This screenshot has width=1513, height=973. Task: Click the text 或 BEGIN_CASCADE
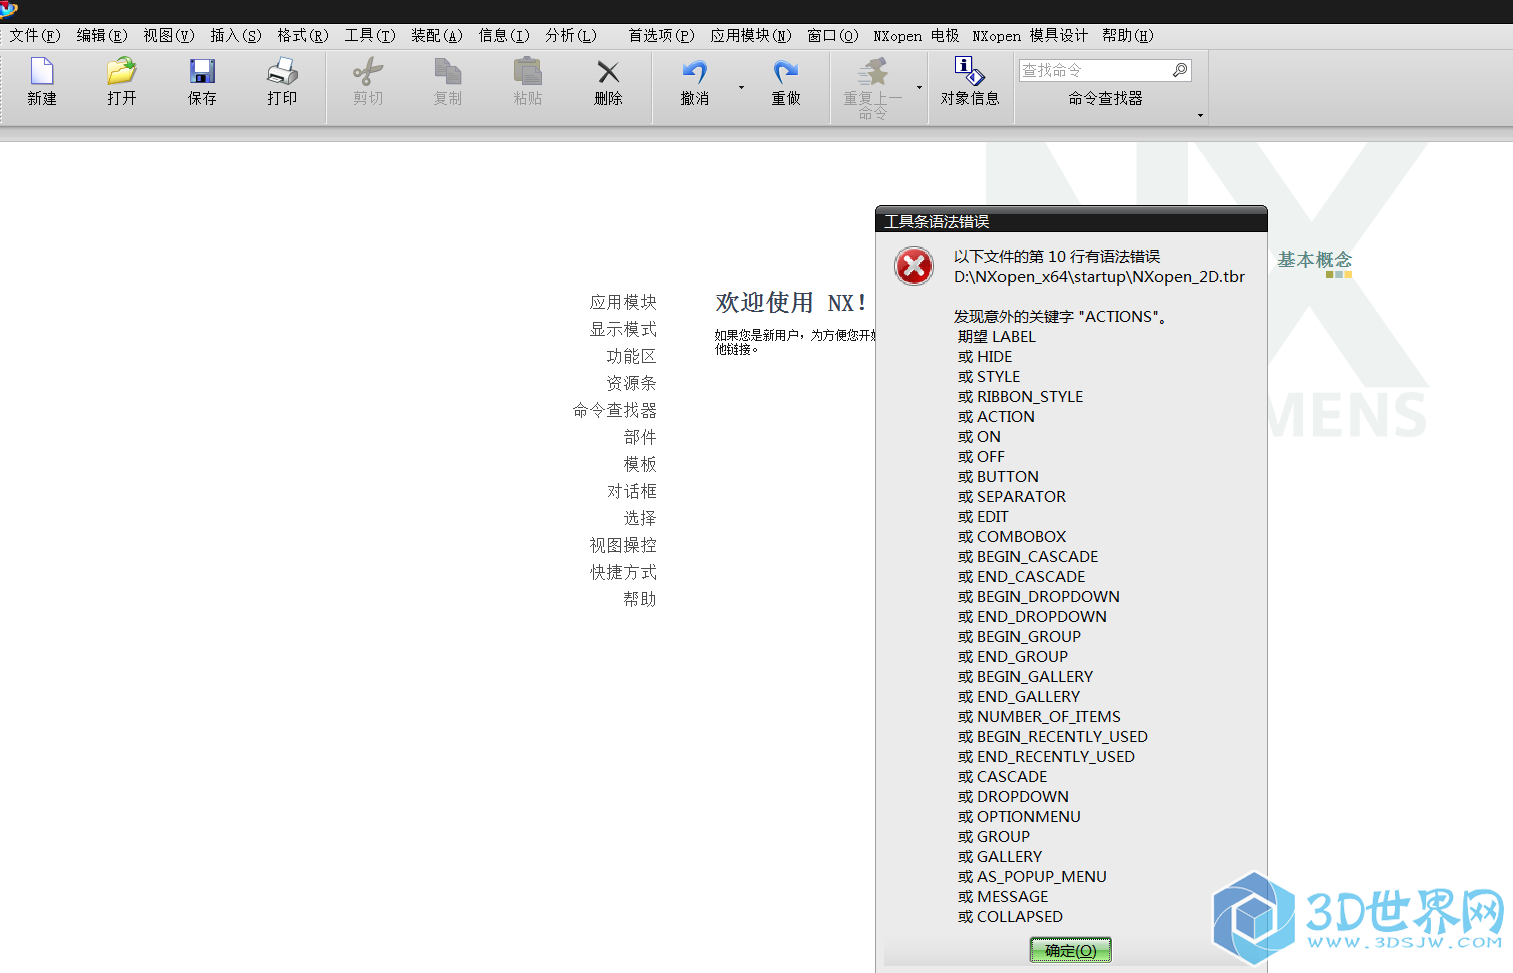point(1028,557)
